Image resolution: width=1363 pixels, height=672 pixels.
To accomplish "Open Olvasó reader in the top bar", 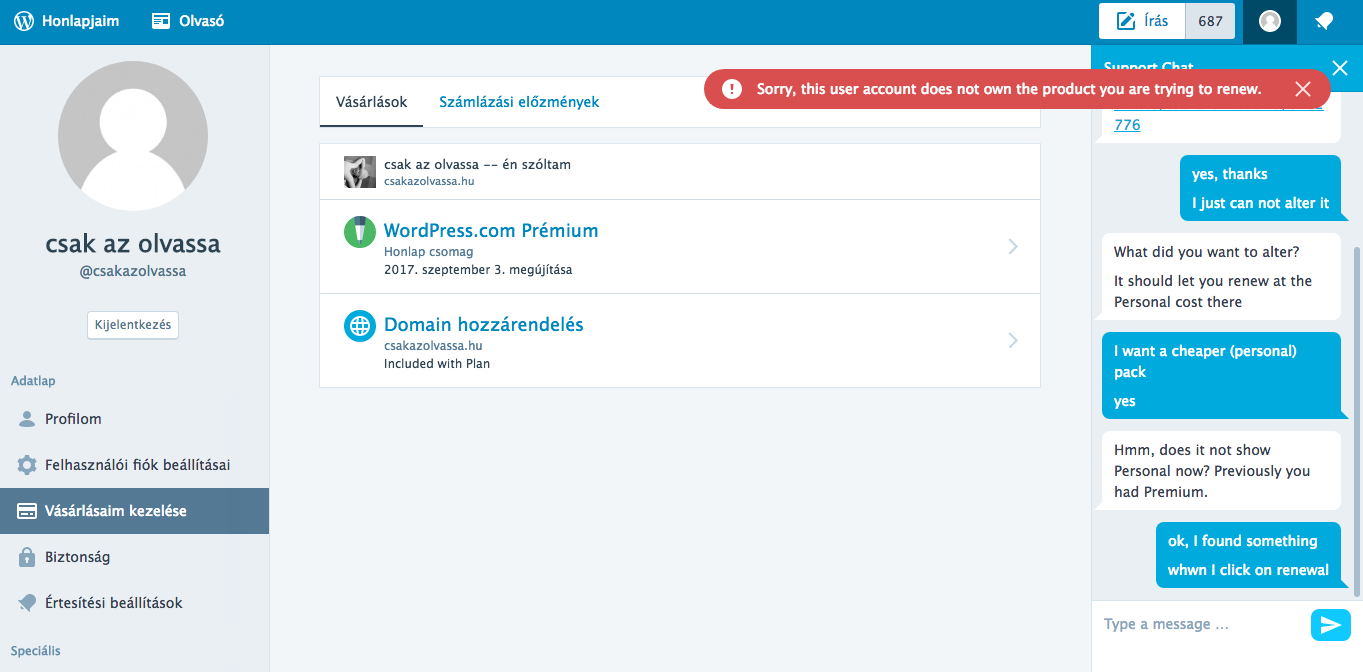I will 188,21.
